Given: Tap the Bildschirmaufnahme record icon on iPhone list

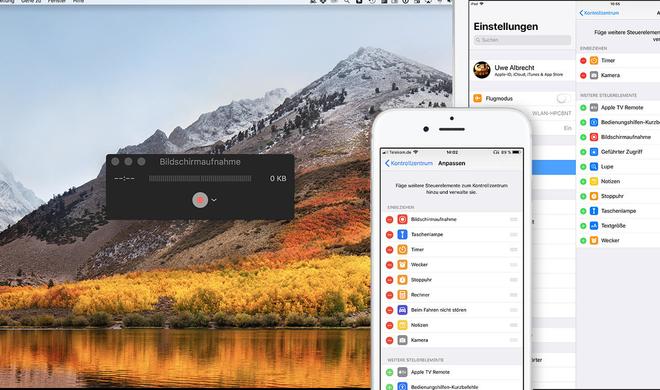Looking at the screenshot, I should coord(402,219).
